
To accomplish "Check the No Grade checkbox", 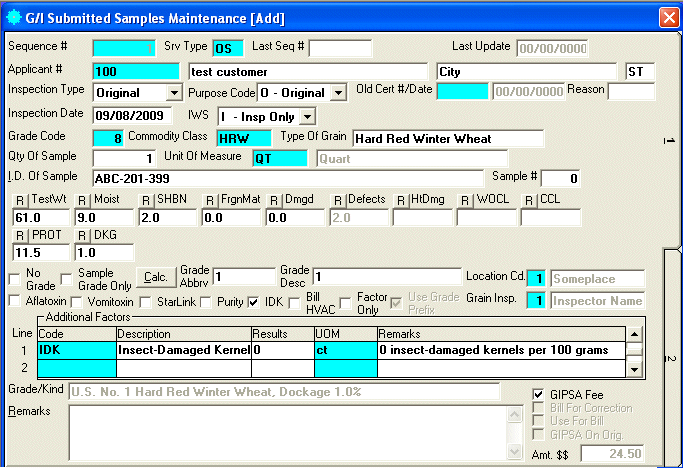I will (14, 277).
